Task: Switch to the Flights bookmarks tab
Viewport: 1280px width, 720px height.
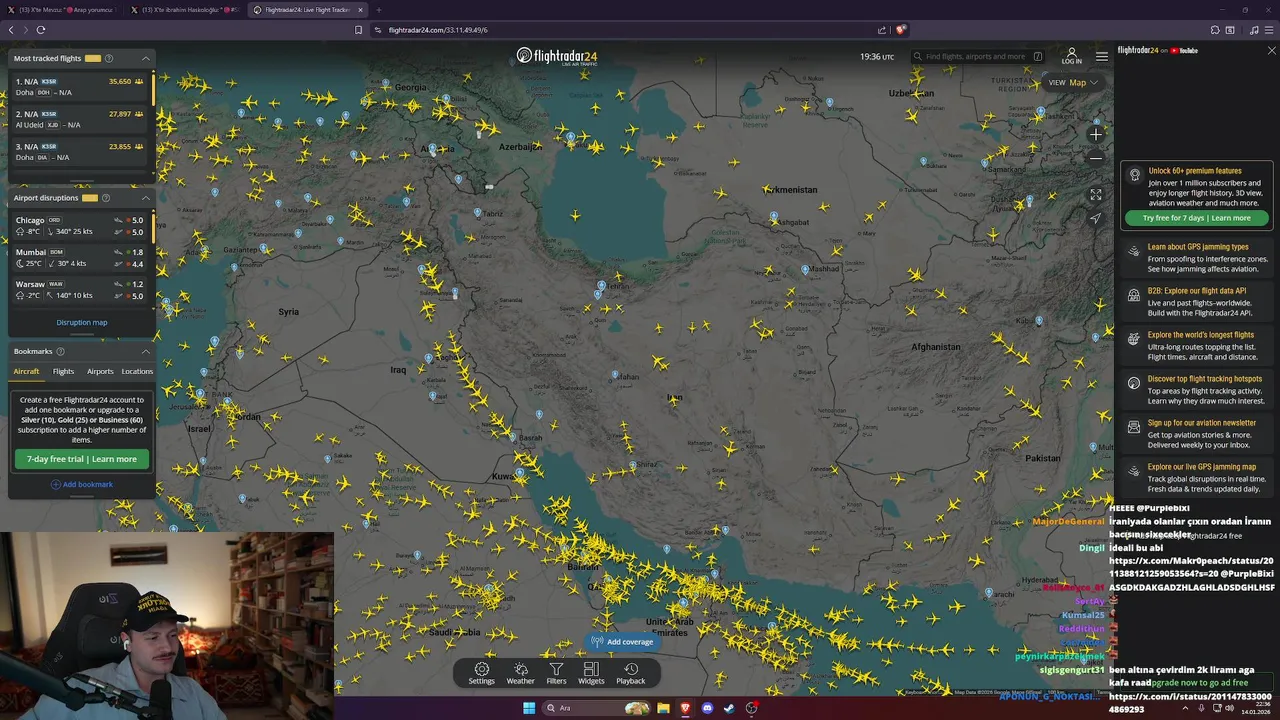Action: 63,371
